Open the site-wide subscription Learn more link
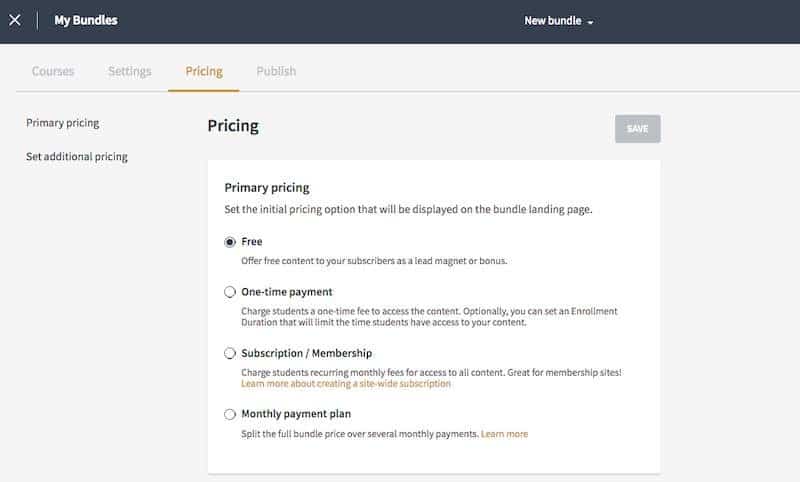This screenshot has width=800, height=482. tap(346, 383)
